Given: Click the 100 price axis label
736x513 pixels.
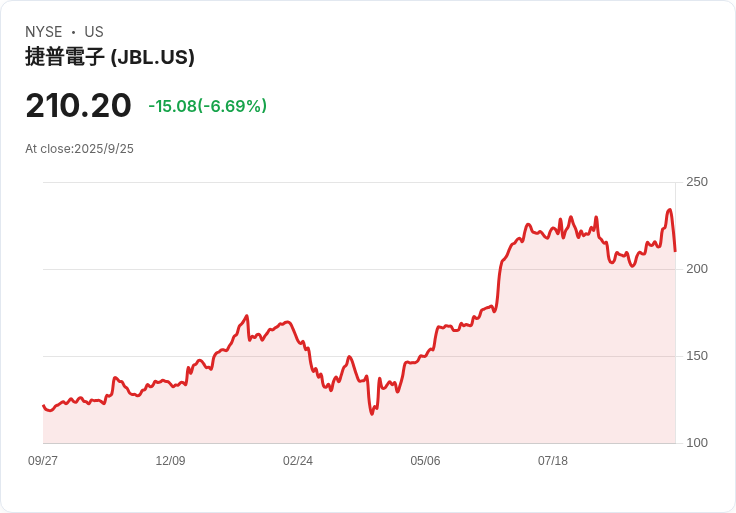Looking at the screenshot, I should click(x=697, y=443).
